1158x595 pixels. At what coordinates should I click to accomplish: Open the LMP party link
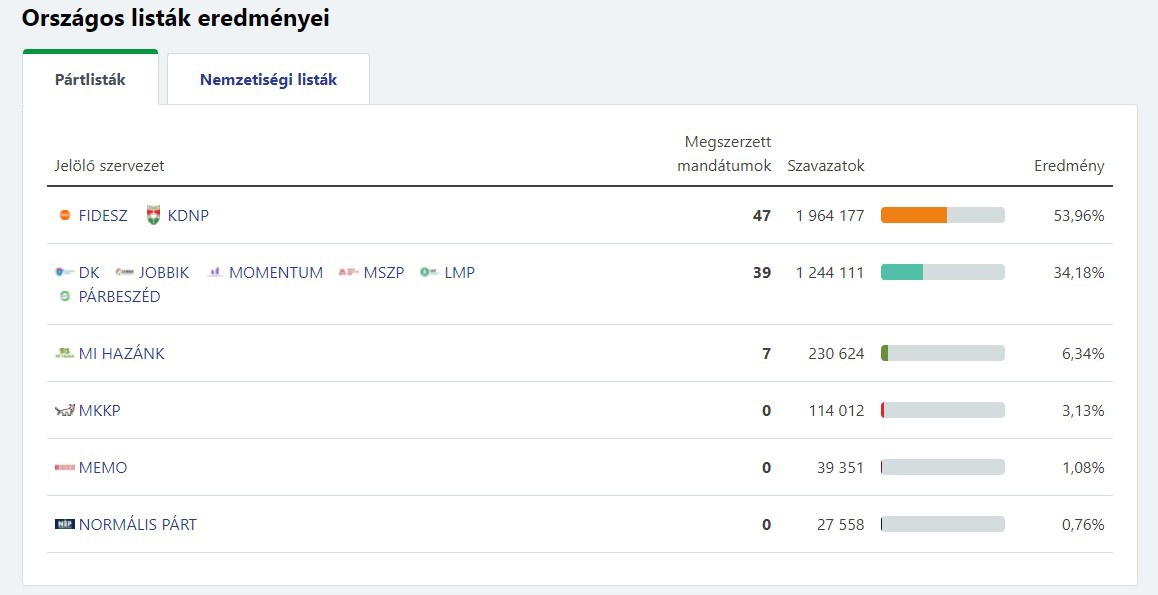point(459,272)
